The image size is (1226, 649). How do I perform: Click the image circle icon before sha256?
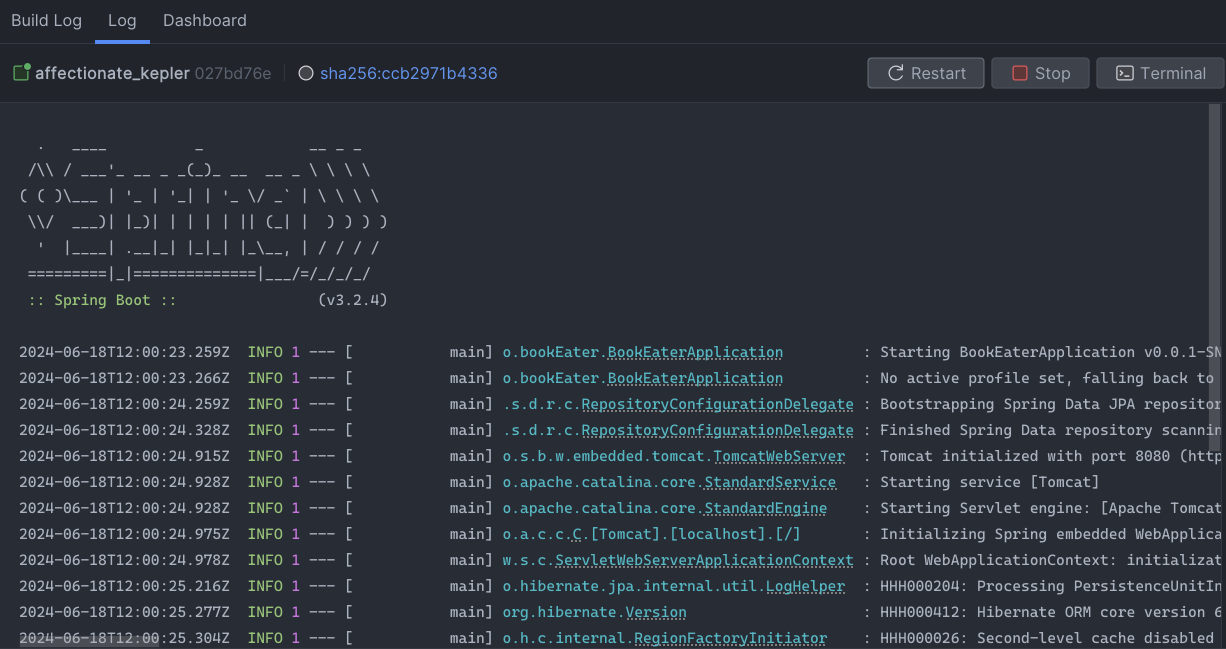306,73
